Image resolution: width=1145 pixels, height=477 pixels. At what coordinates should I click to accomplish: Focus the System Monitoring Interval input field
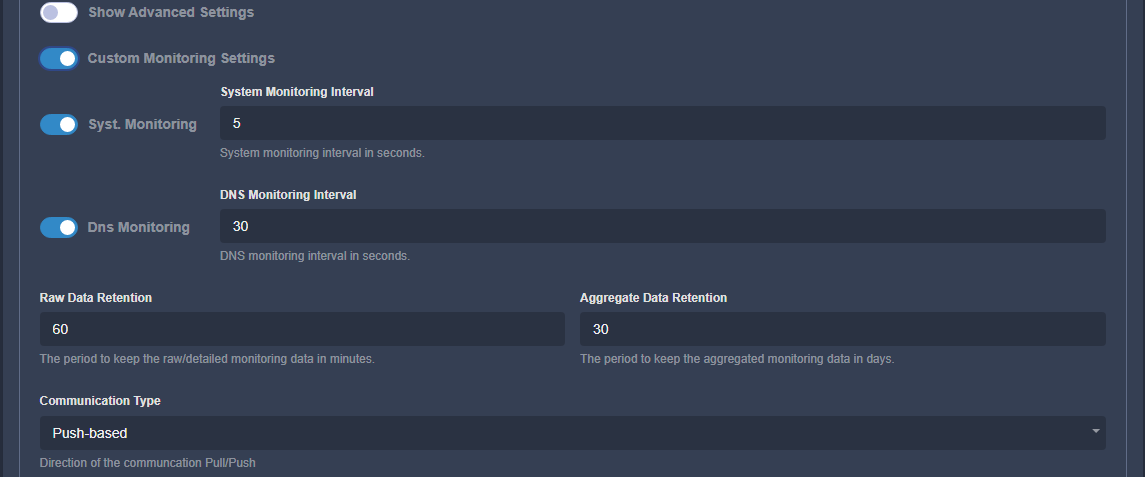click(x=662, y=123)
